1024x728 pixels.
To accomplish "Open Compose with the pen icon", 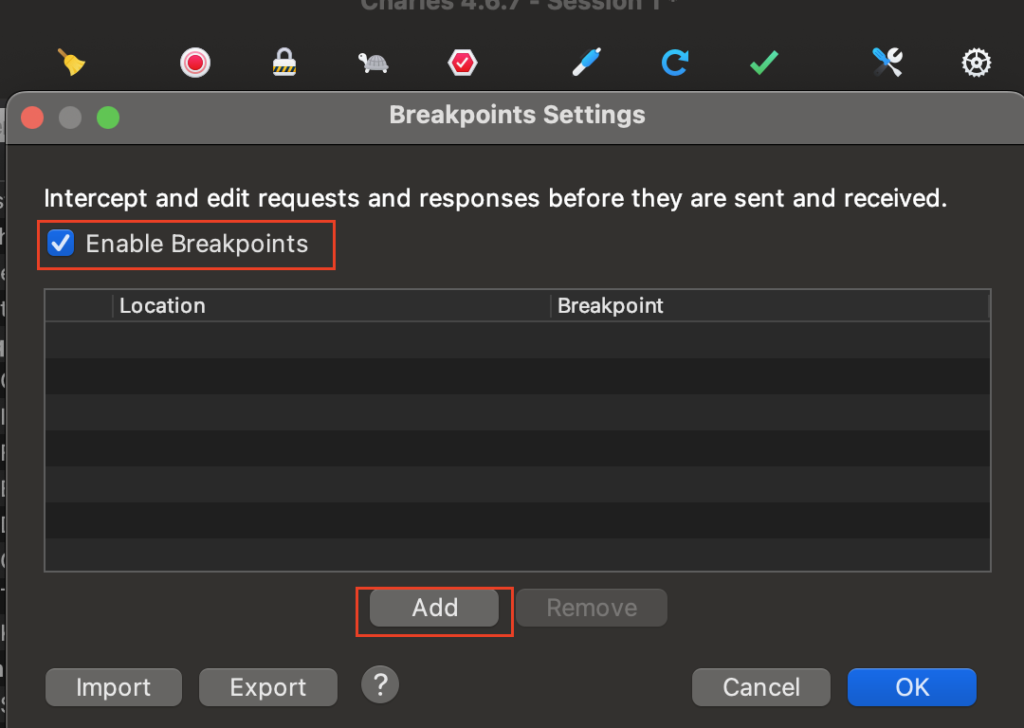I will (x=586, y=63).
